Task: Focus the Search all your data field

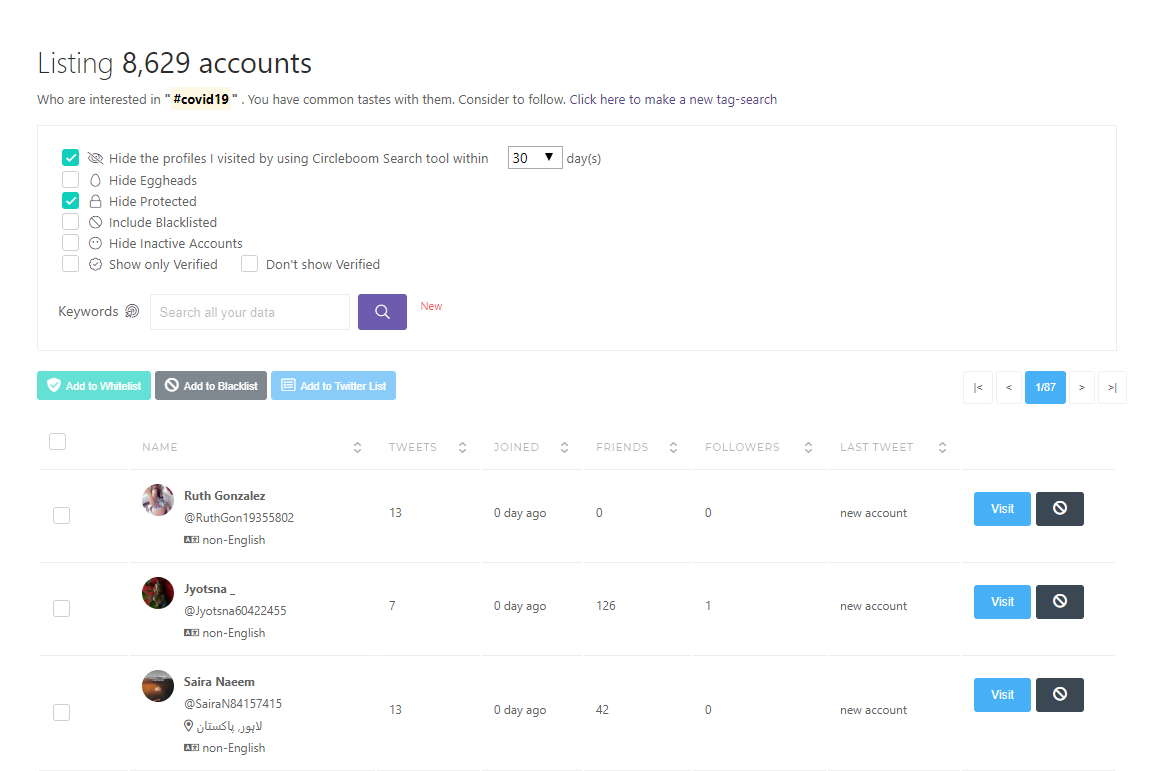Action: 250,312
